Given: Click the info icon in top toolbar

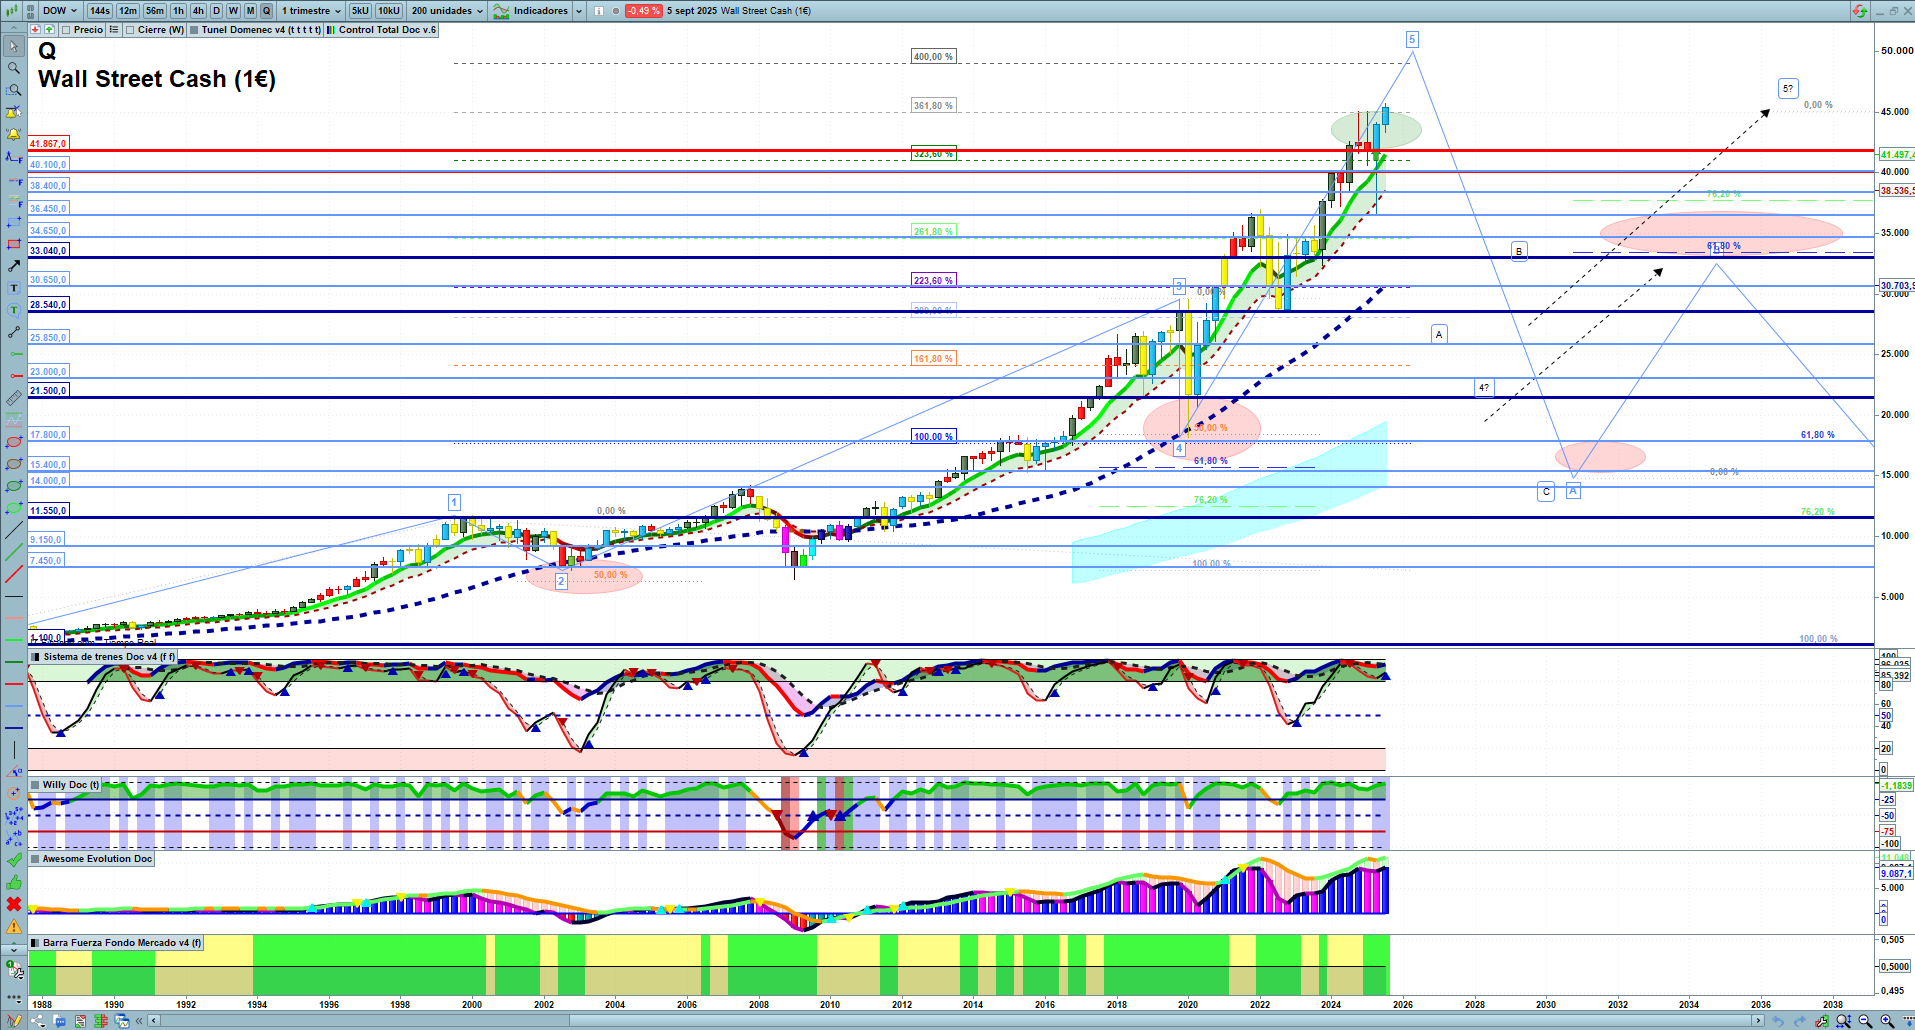Looking at the screenshot, I should pos(599,11).
